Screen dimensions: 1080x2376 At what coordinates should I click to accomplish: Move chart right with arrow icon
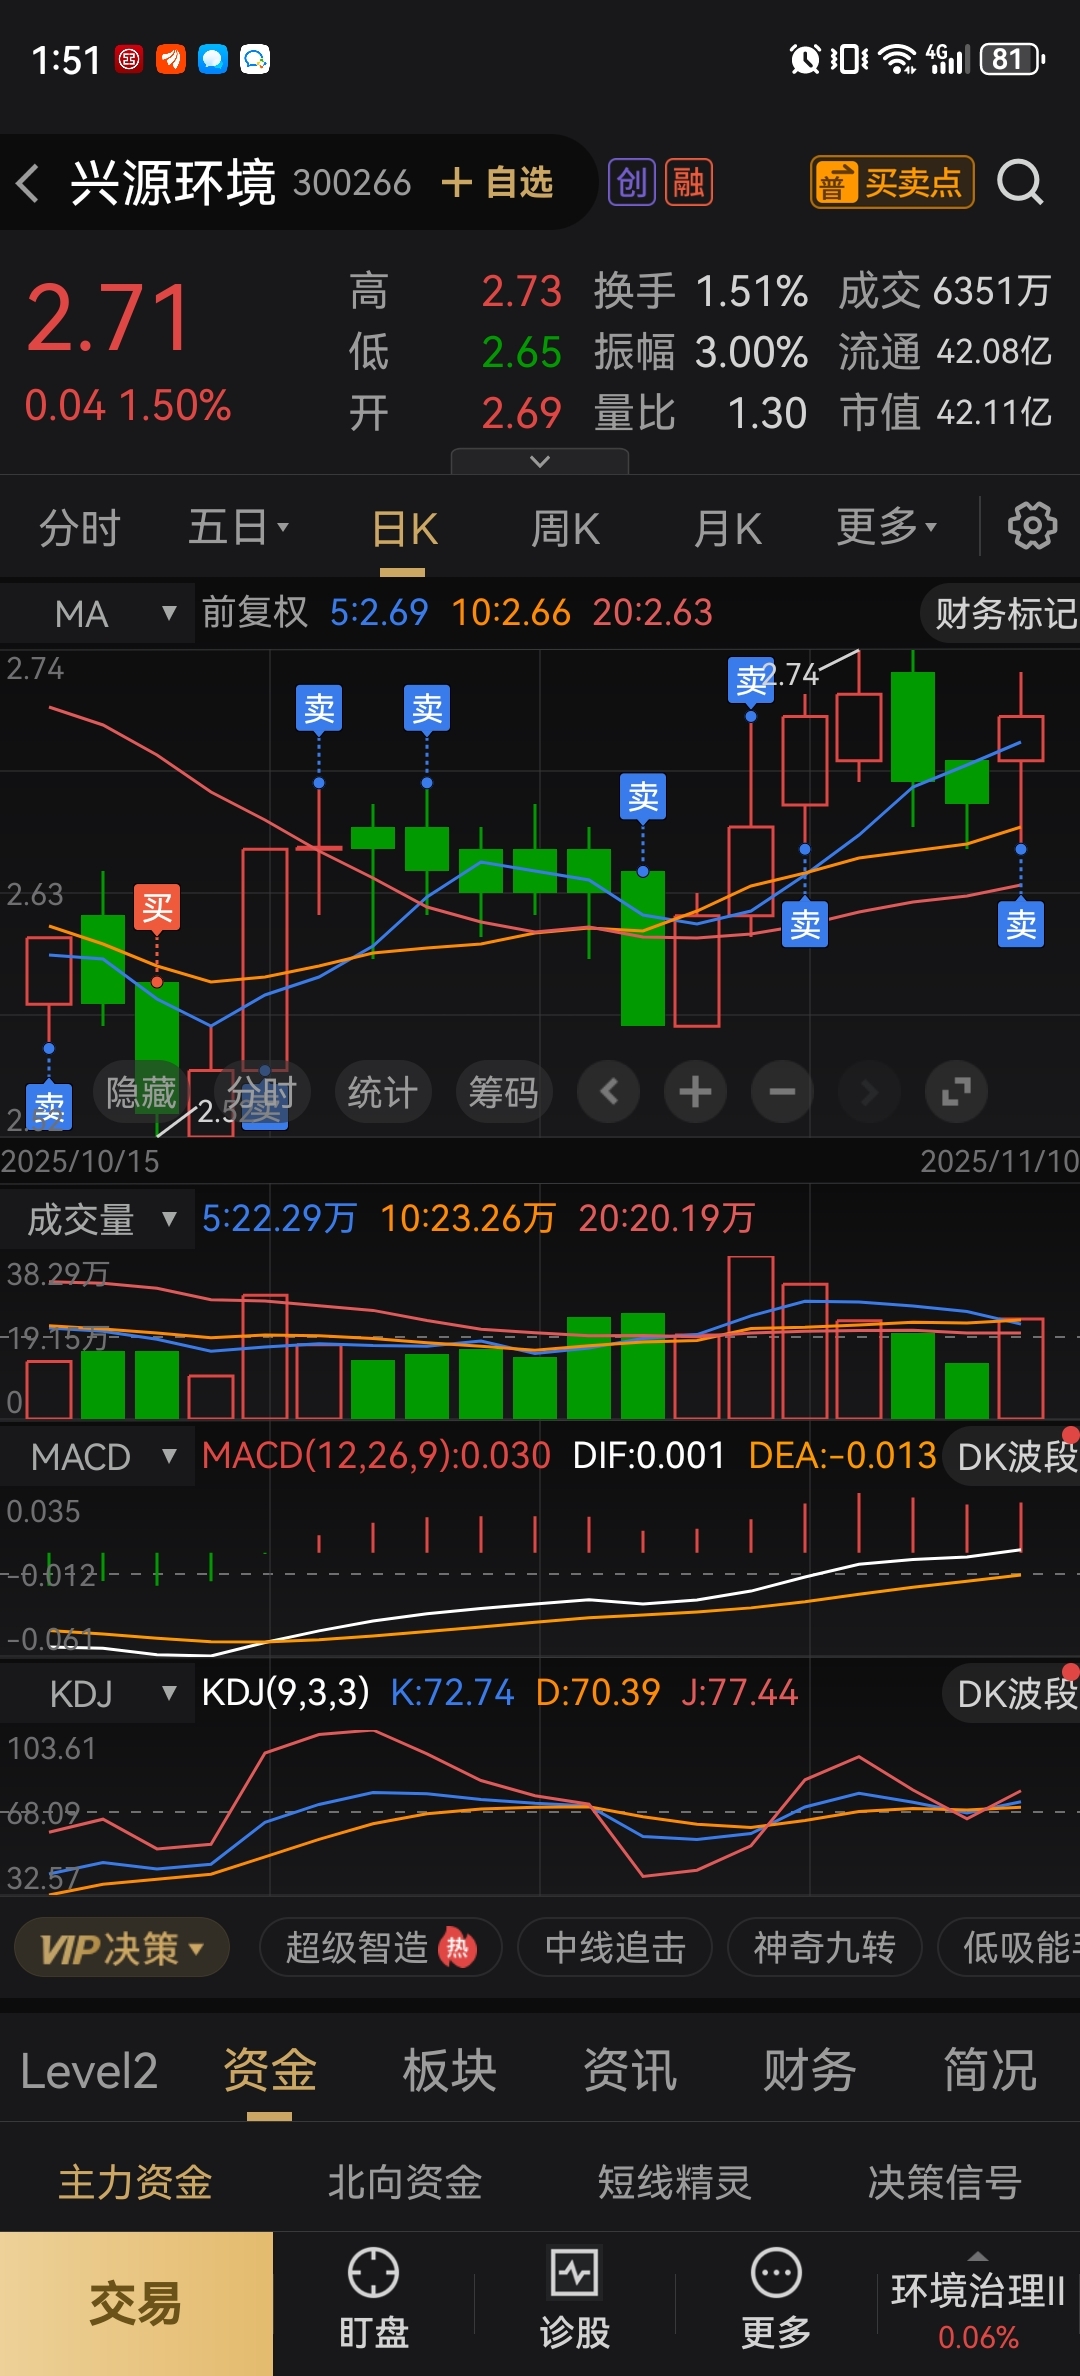(869, 1091)
